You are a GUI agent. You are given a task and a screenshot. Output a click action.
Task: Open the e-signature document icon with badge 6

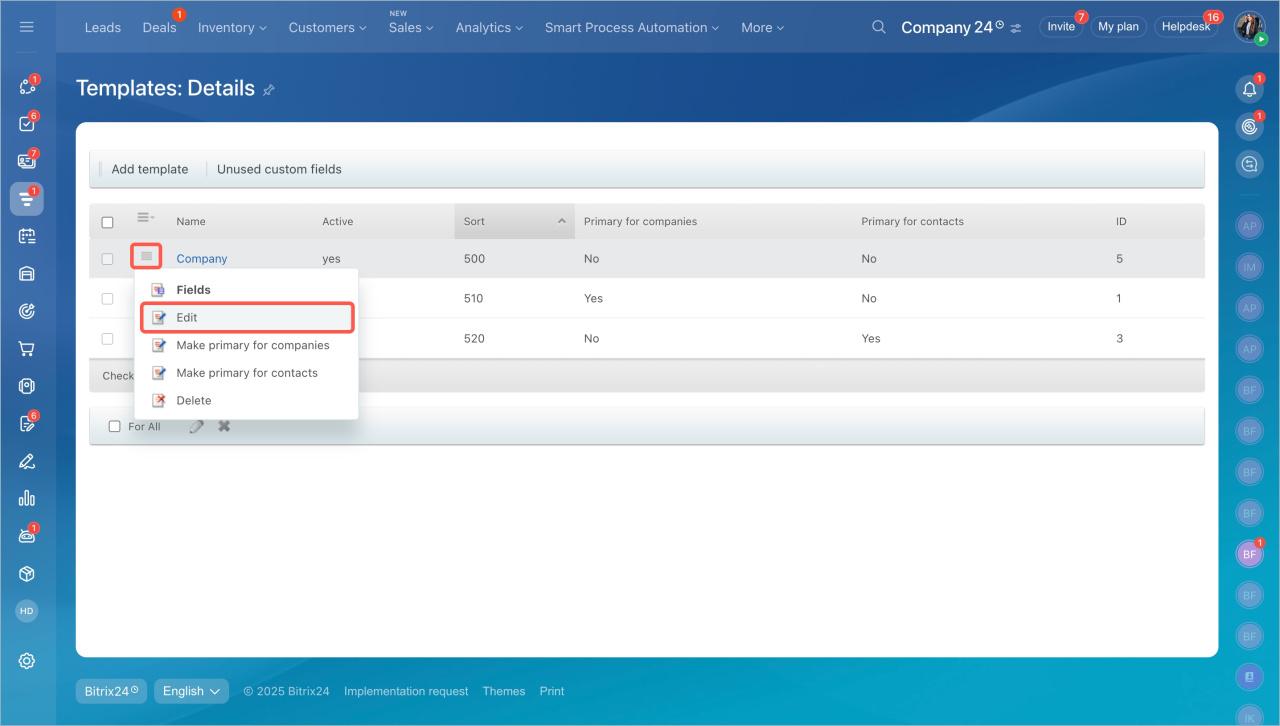[x=27, y=424]
